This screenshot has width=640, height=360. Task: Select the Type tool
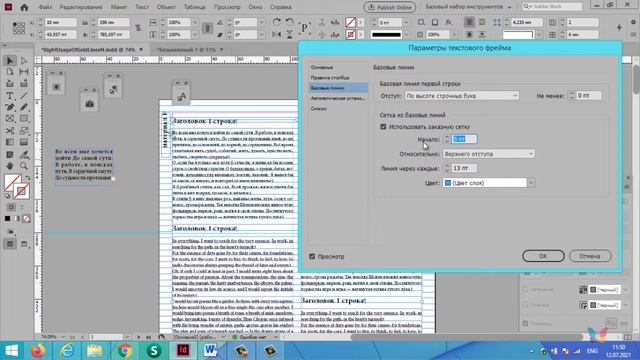(x=10, y=96)
